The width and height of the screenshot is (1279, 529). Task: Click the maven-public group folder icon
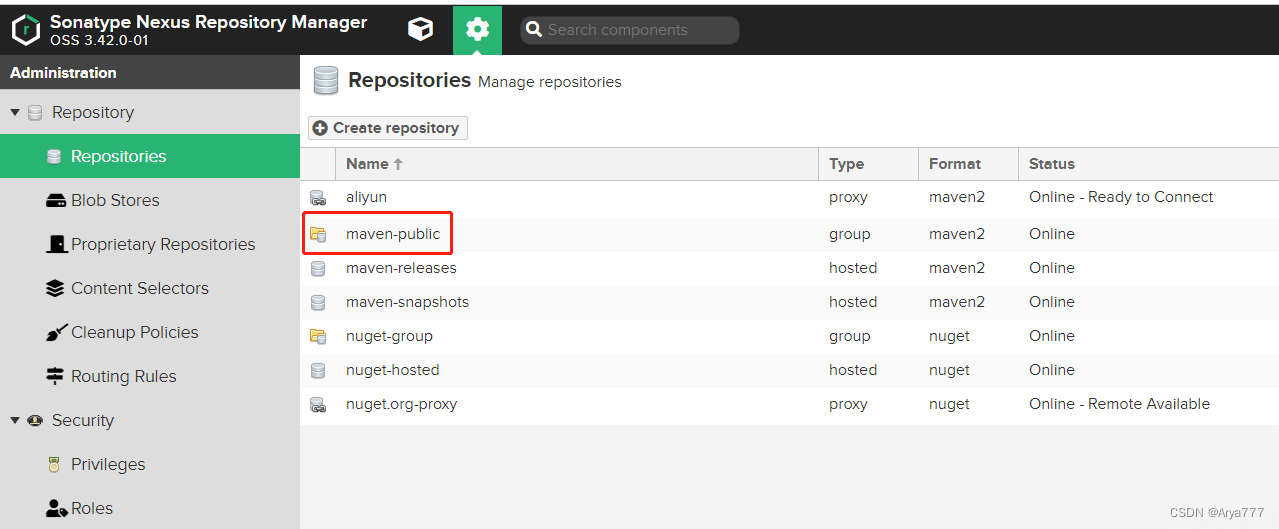(318, 234)
